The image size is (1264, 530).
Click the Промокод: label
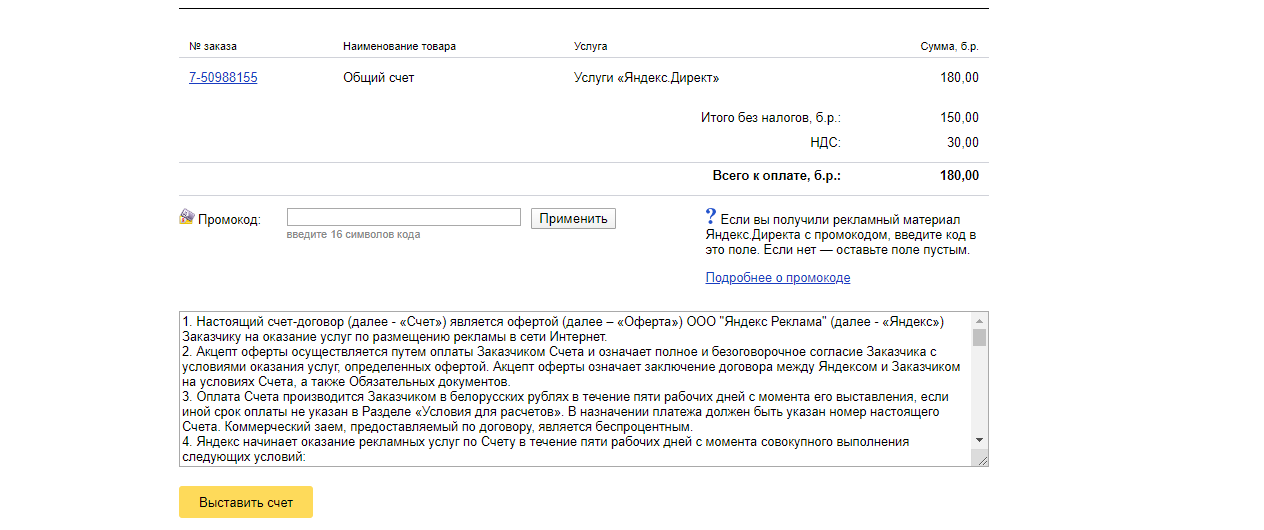pyautogui.click(x=229, y=219)
